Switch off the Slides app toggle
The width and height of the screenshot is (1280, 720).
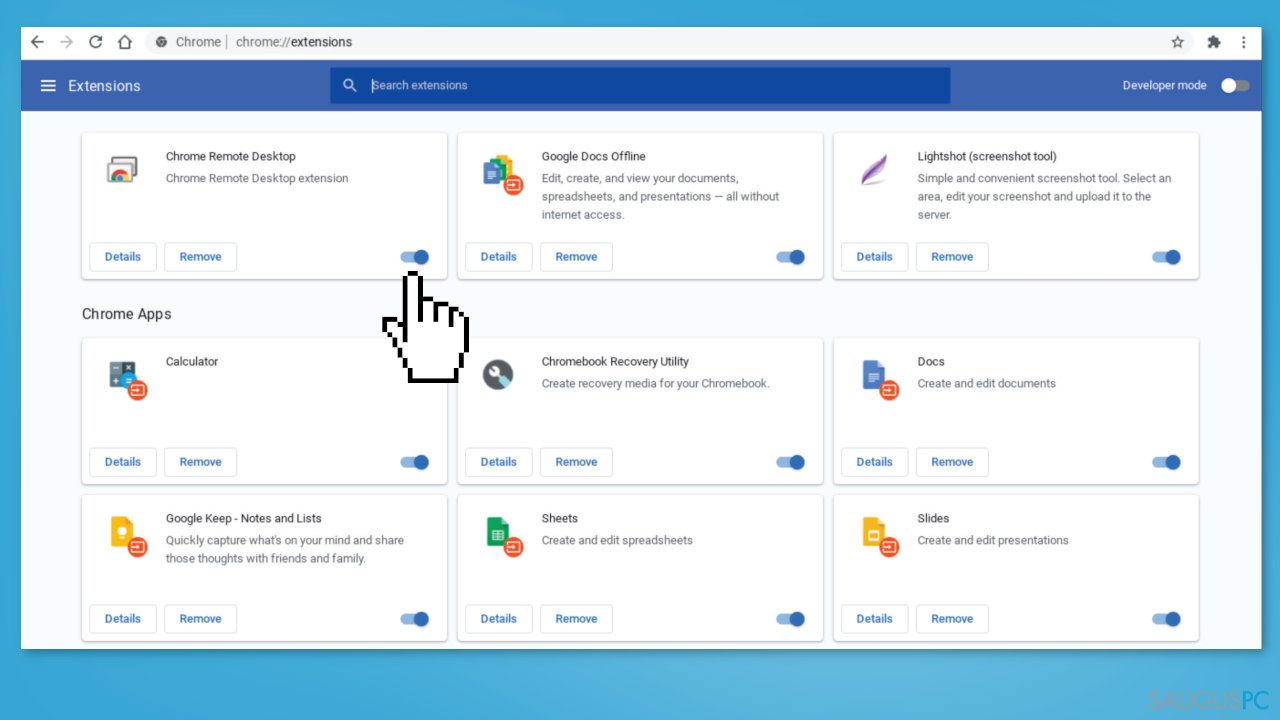point(1167,619)
